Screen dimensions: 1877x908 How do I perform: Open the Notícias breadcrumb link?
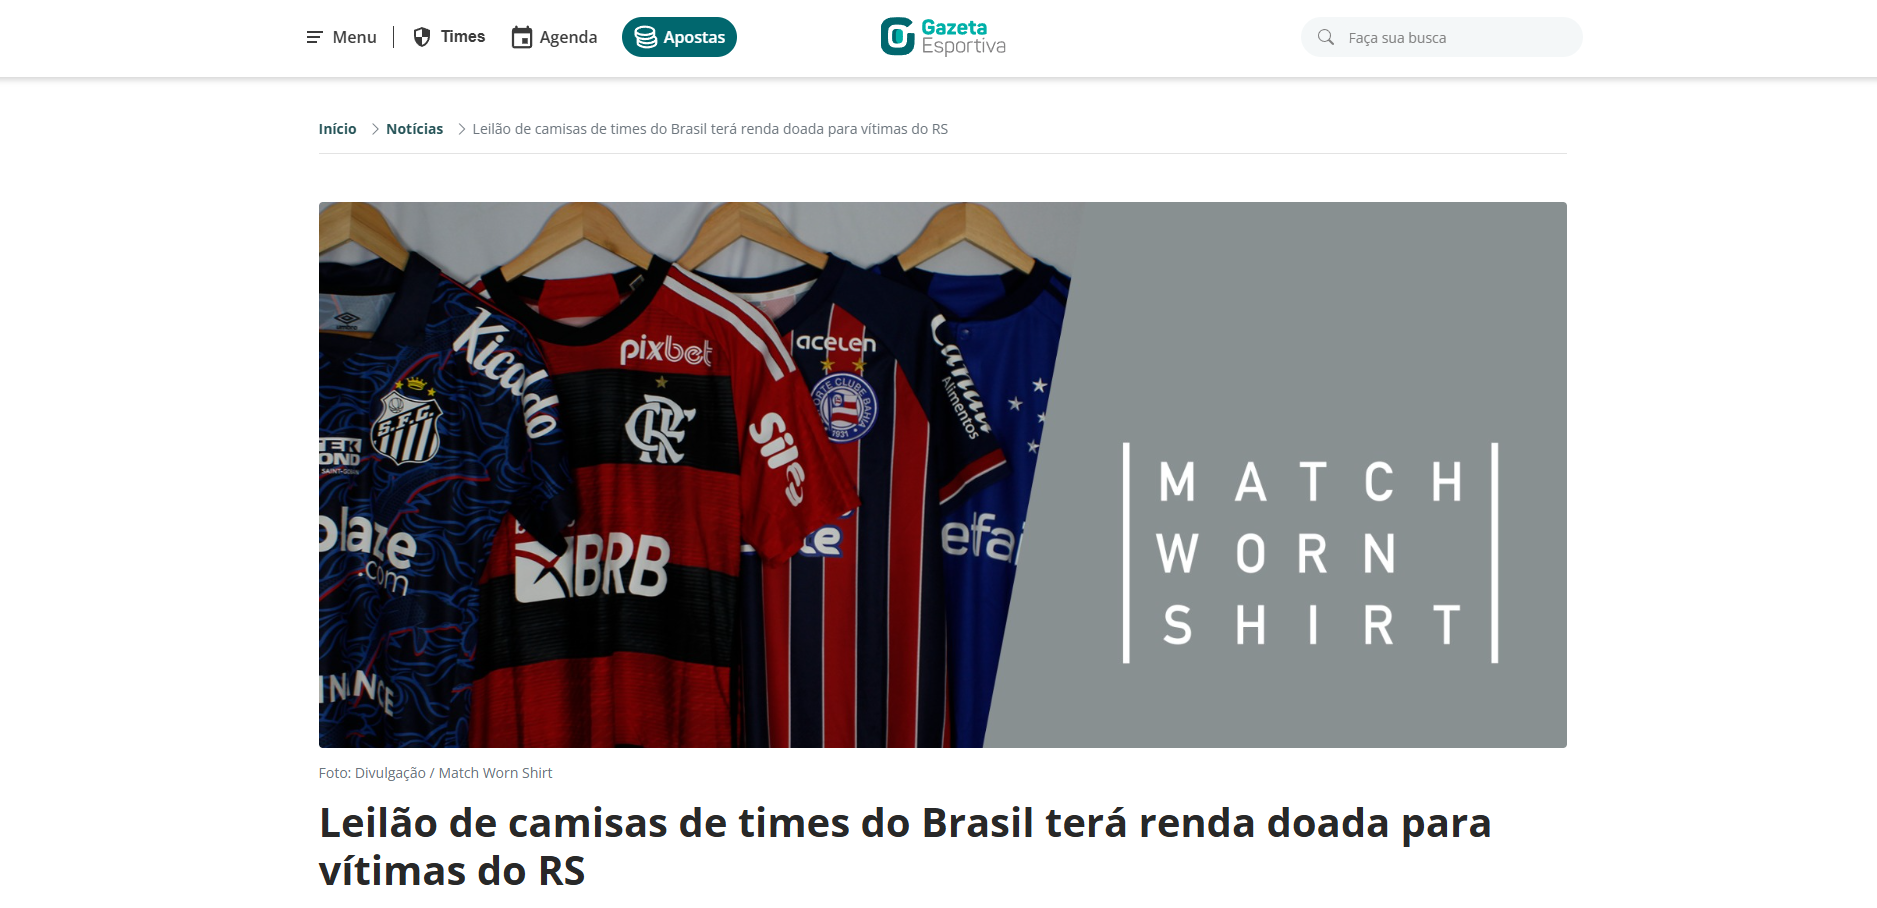pyautogui.click(x=414, y=129)
